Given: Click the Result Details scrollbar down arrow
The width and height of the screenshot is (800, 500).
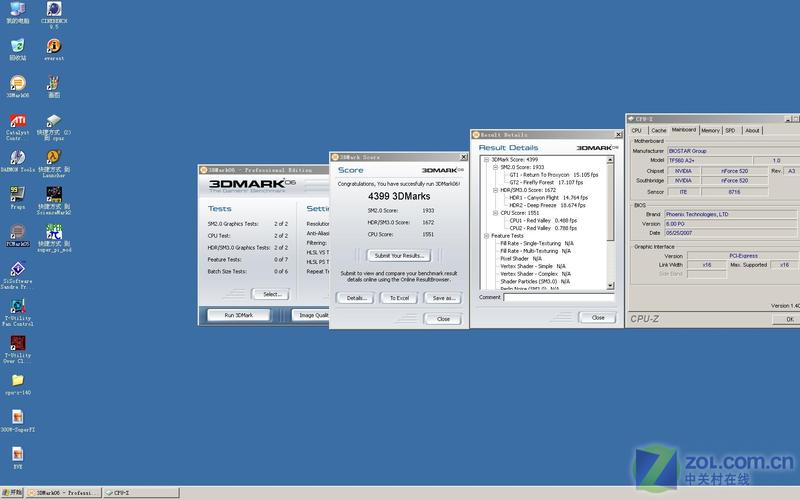Looking at the screenshot, I should (610, 286).
